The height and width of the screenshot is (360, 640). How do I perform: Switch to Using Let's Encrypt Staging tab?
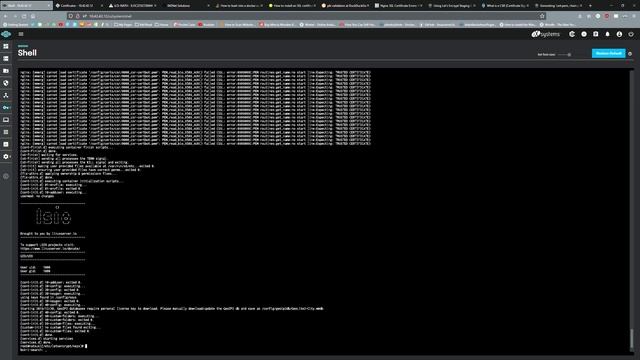(x=451, y=6)
